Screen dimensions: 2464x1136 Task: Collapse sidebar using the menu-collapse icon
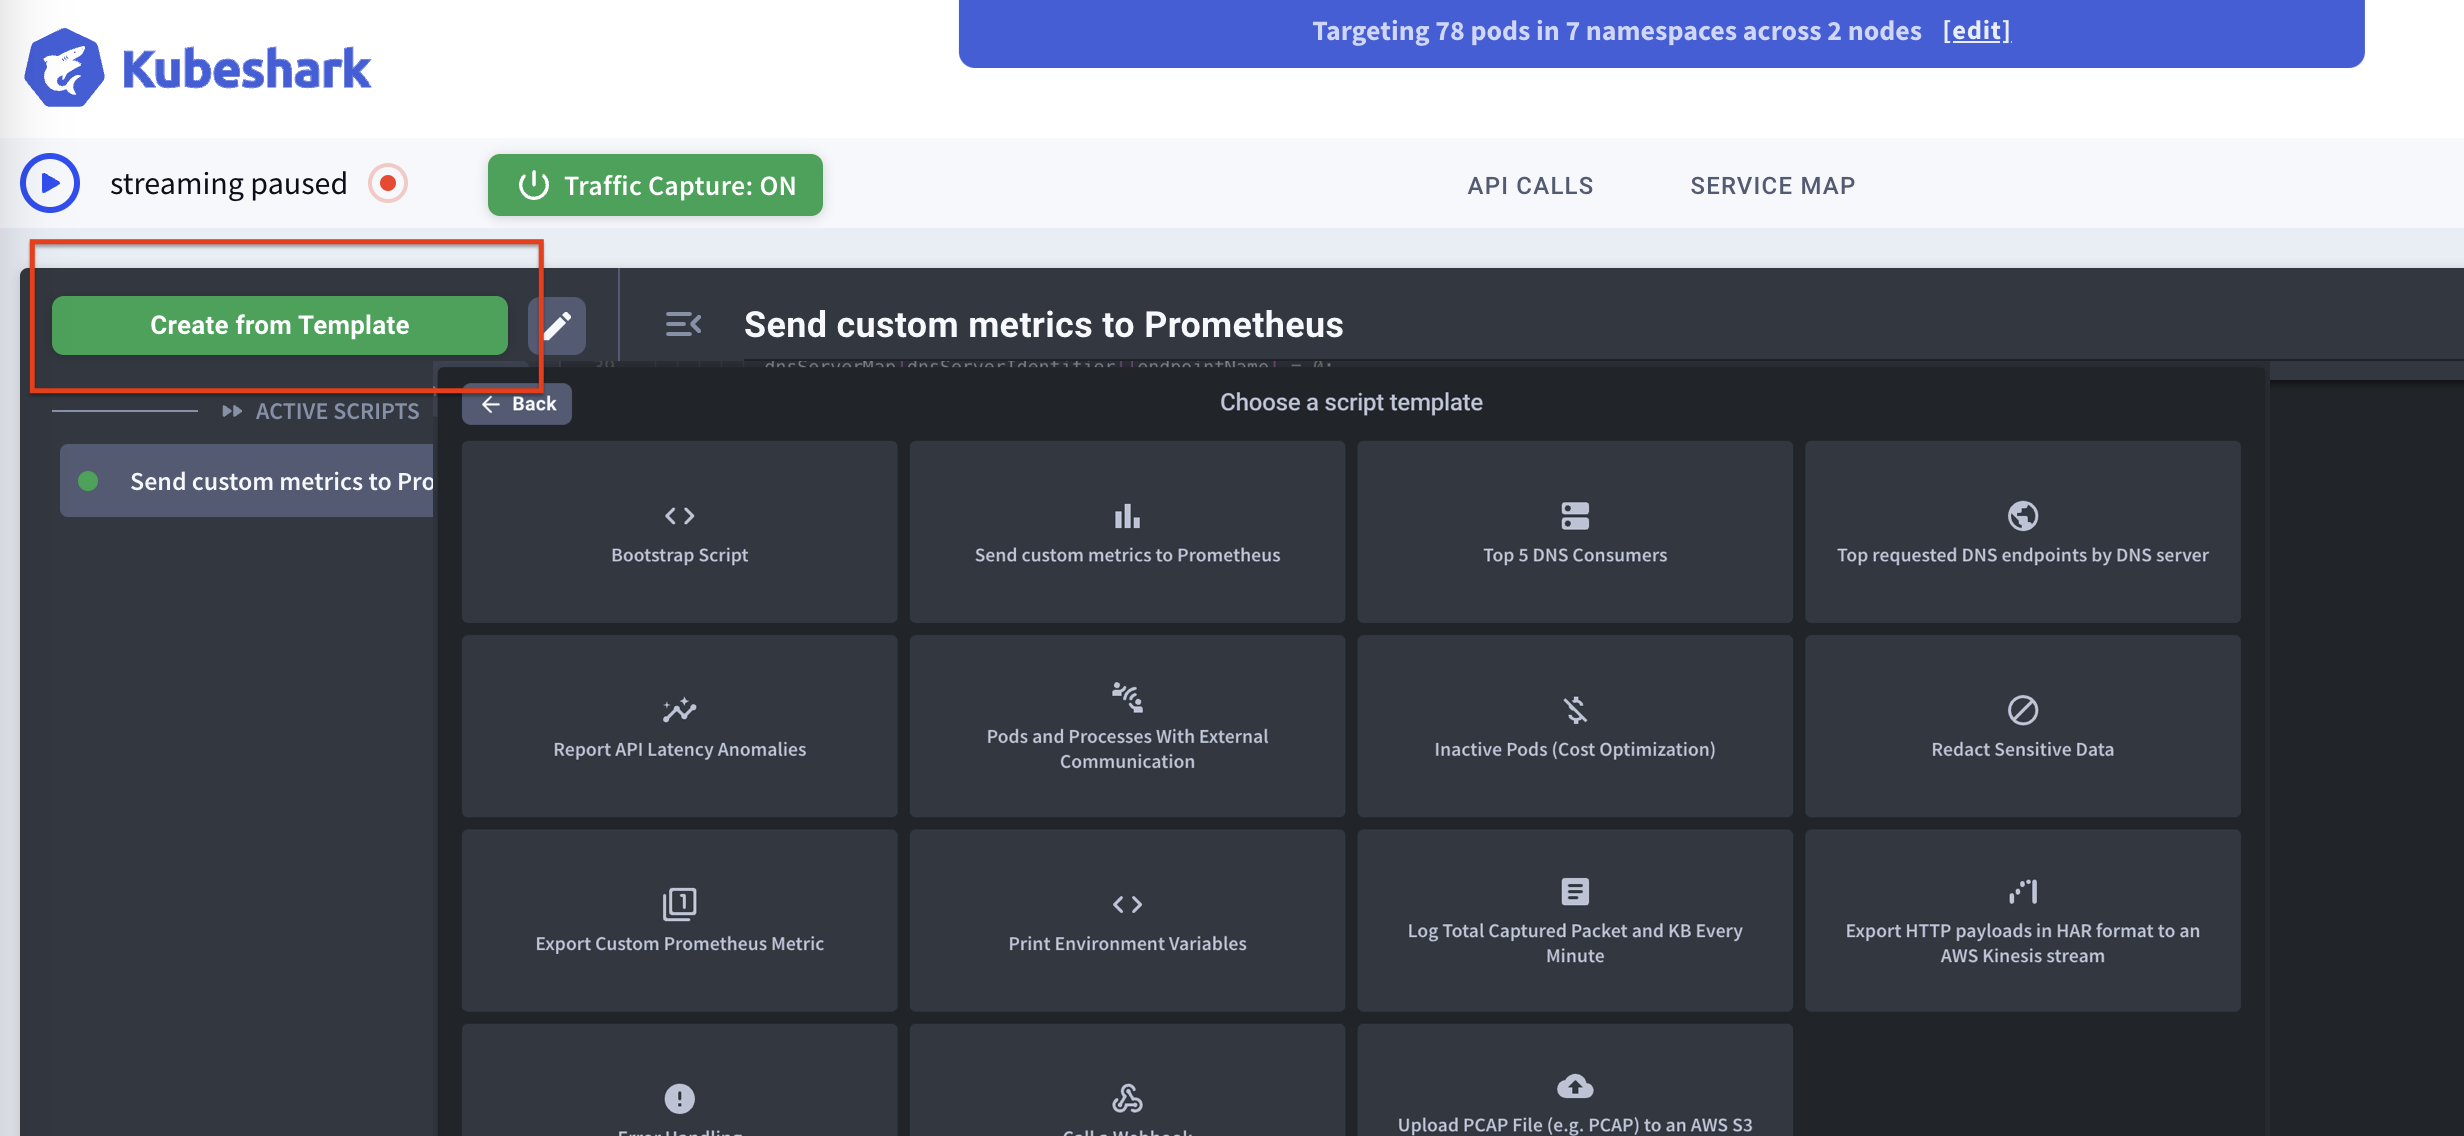pyautogui.click(x=683, y=324)
